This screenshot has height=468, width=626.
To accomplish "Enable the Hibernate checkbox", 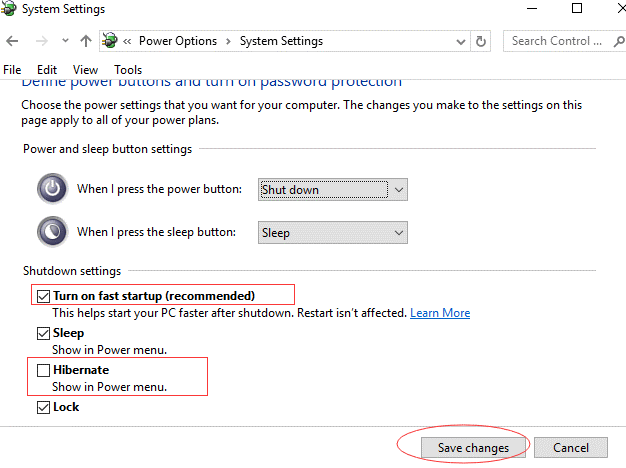I will point(42,370).
